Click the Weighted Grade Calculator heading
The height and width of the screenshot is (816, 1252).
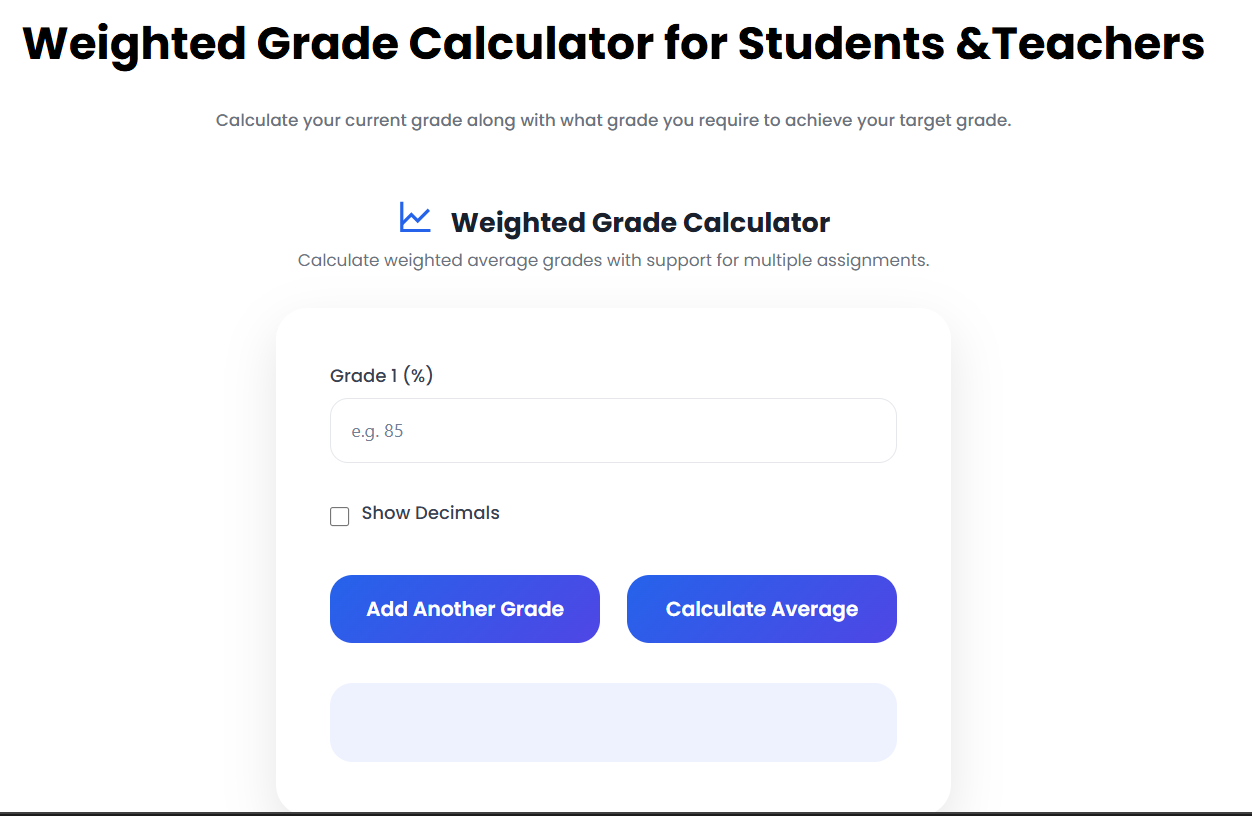(640, 222)
